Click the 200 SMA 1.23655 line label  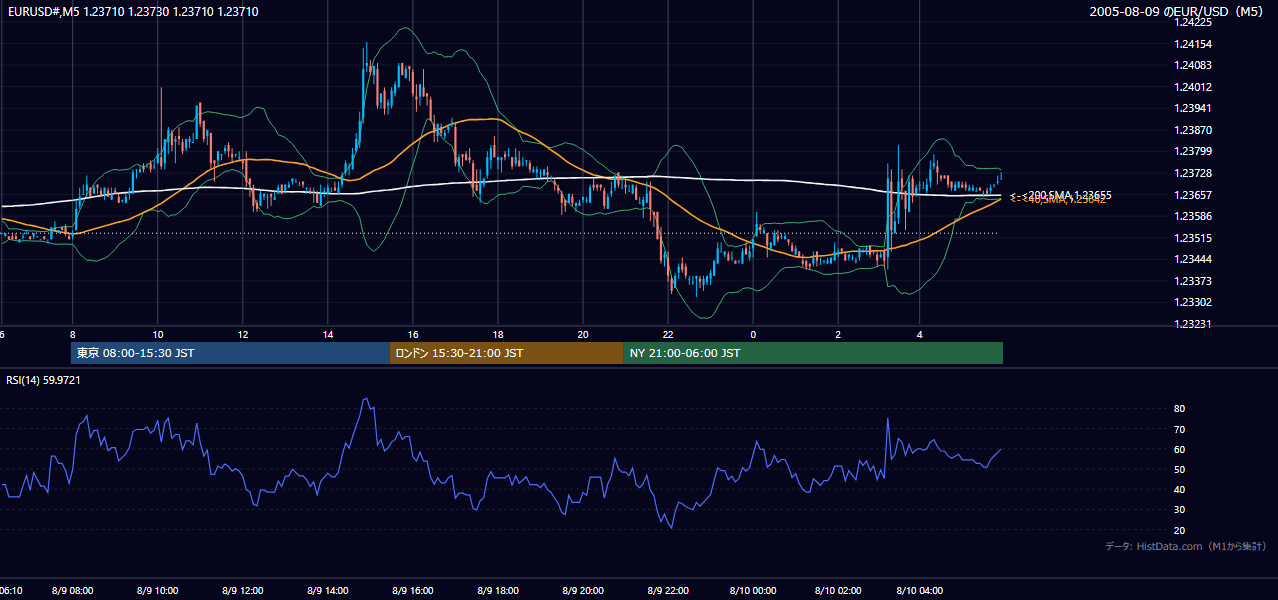[x=1061, y=195]
